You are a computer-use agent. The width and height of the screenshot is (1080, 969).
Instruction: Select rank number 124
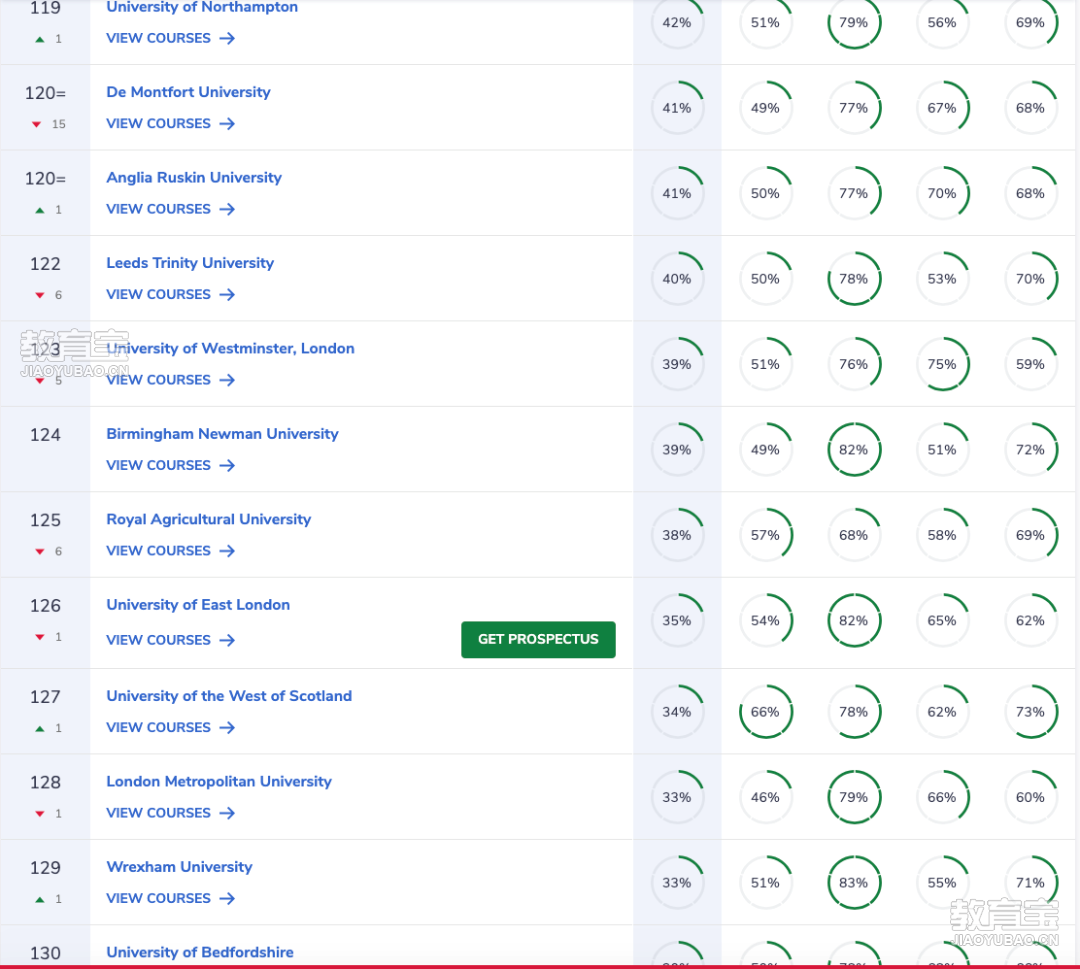point(45,435)
